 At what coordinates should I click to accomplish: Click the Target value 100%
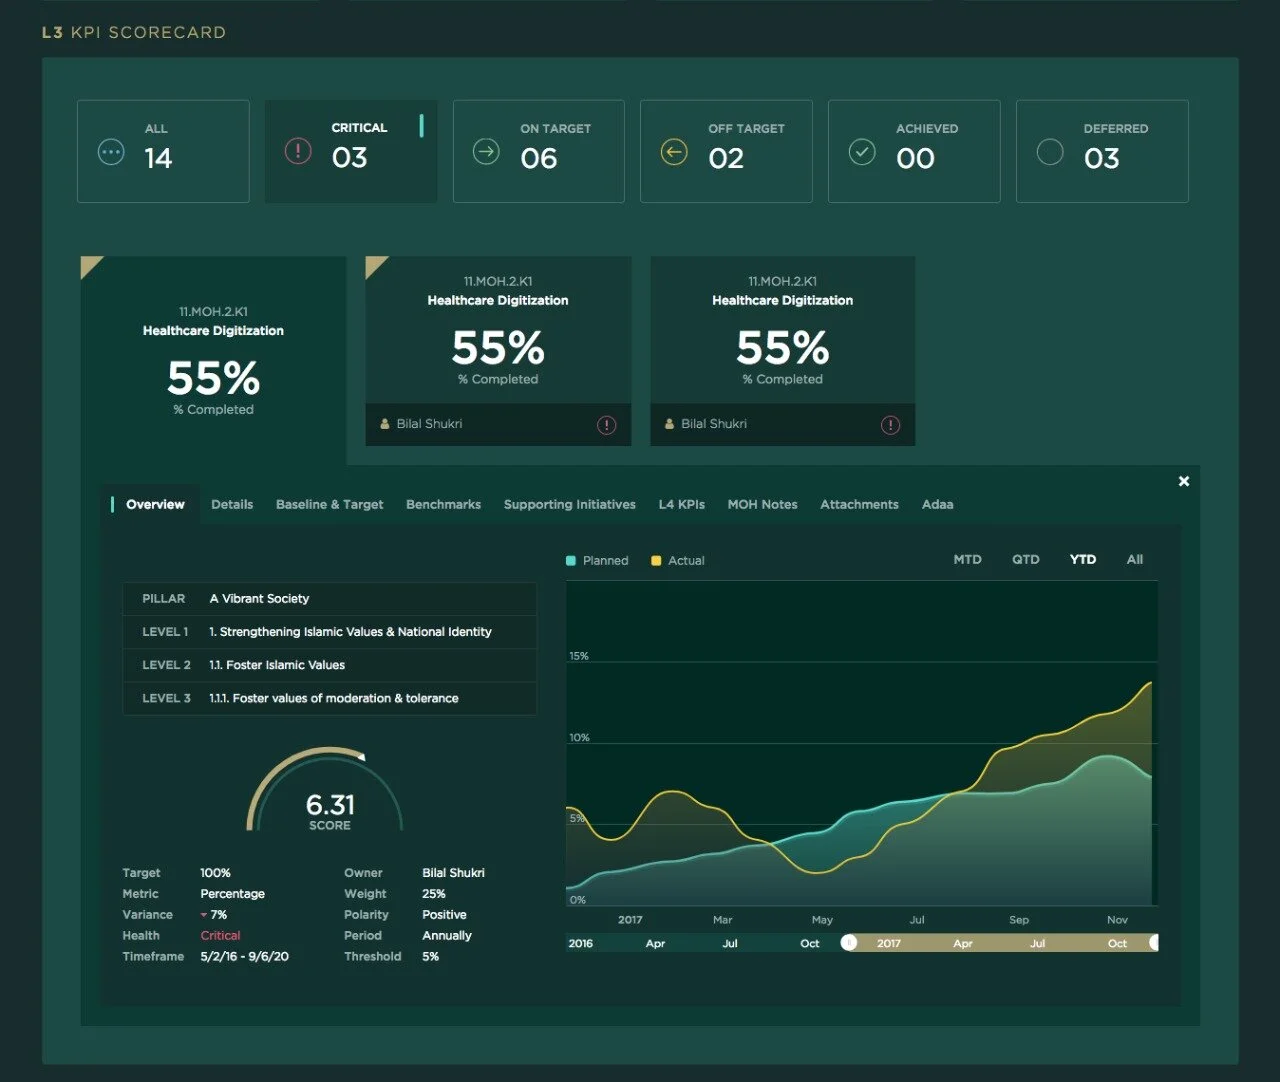click(x=215, y=873)
